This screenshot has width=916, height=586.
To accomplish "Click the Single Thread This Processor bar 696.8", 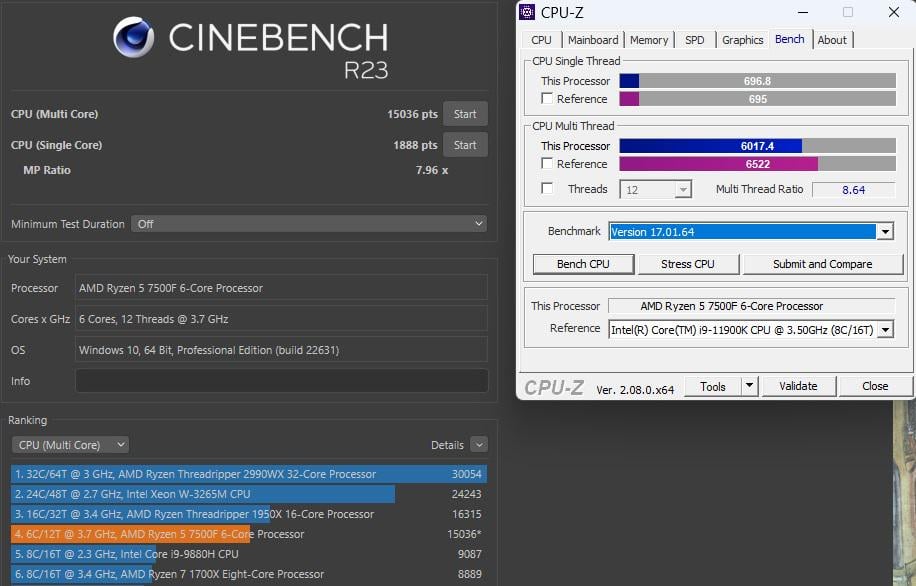I will point(758,81).
